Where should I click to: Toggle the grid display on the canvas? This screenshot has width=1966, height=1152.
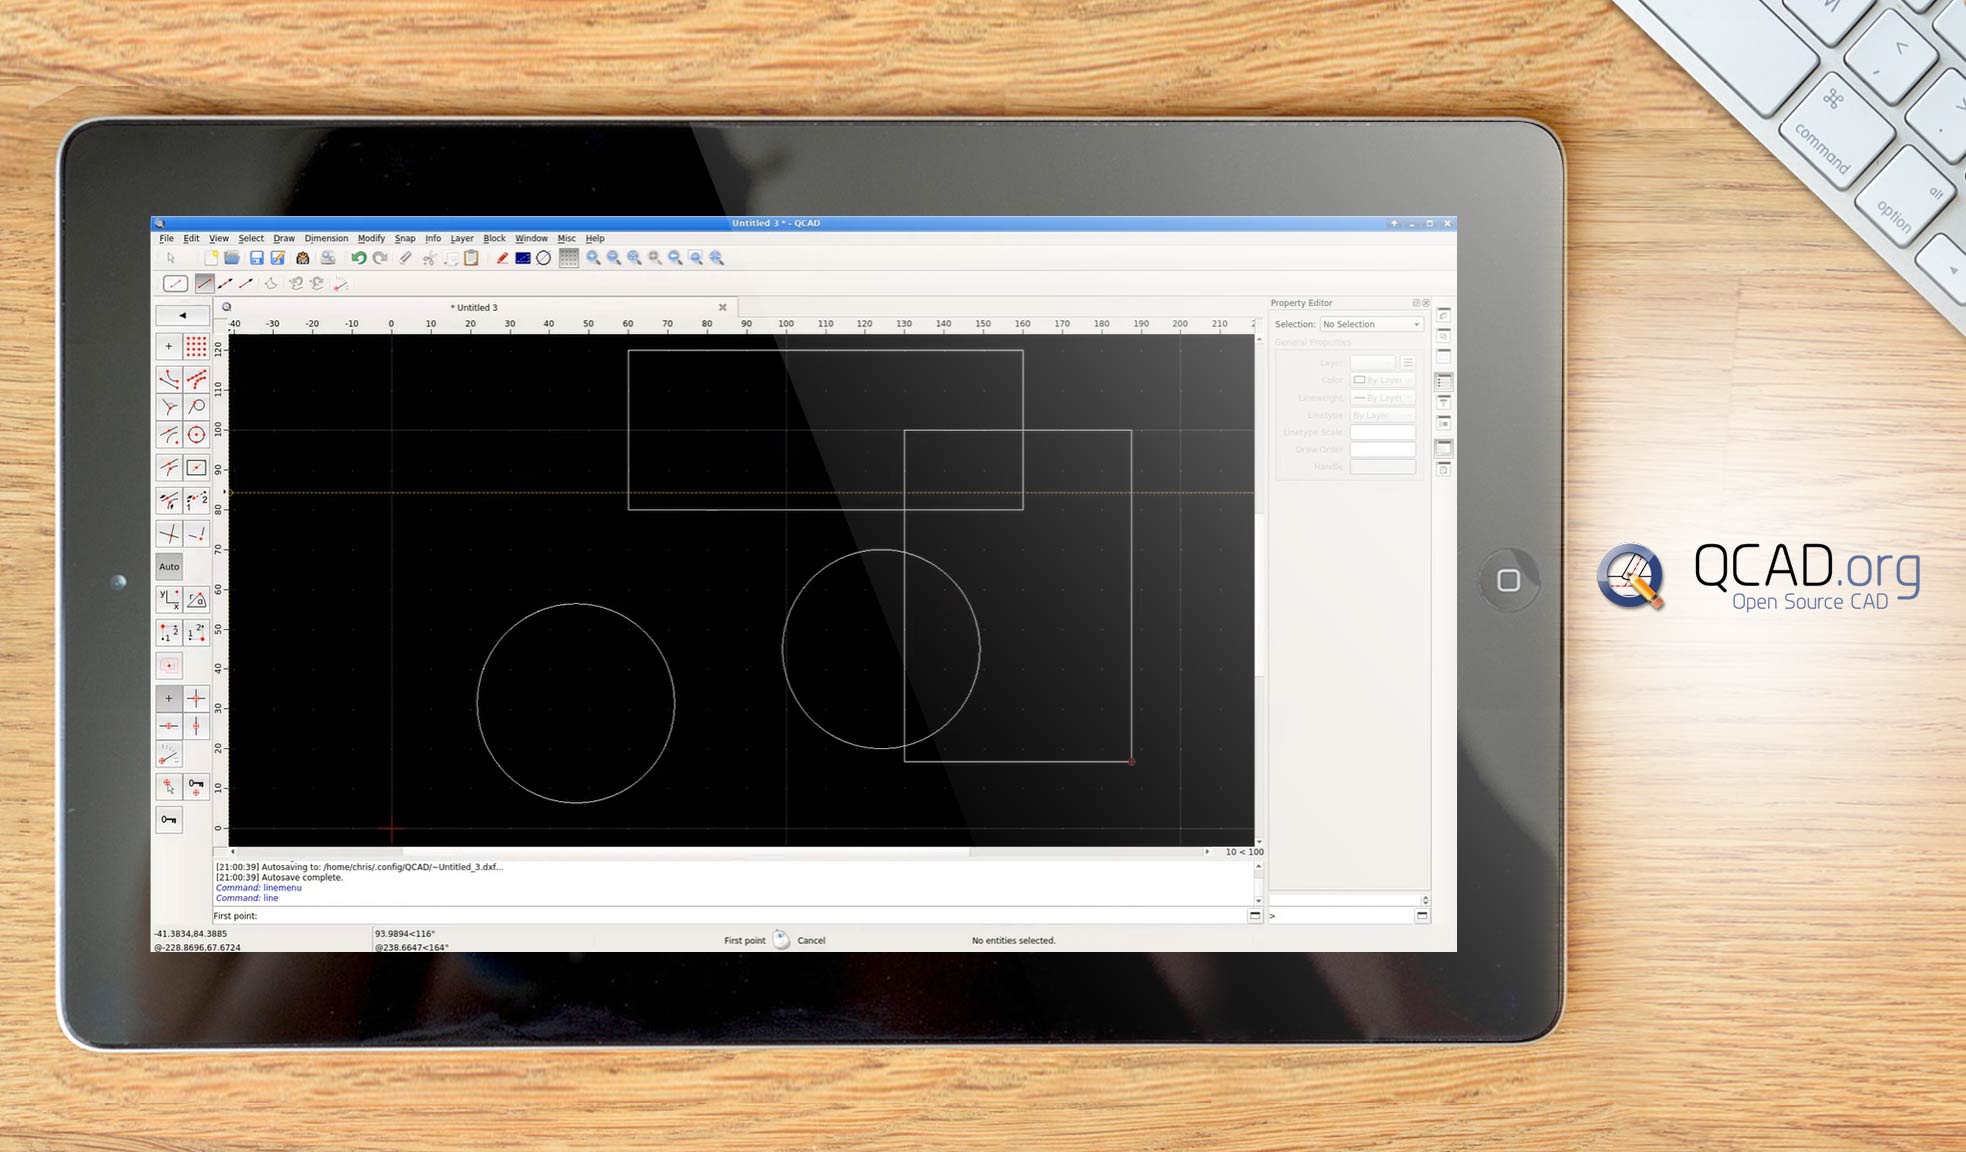coord(569,258)
